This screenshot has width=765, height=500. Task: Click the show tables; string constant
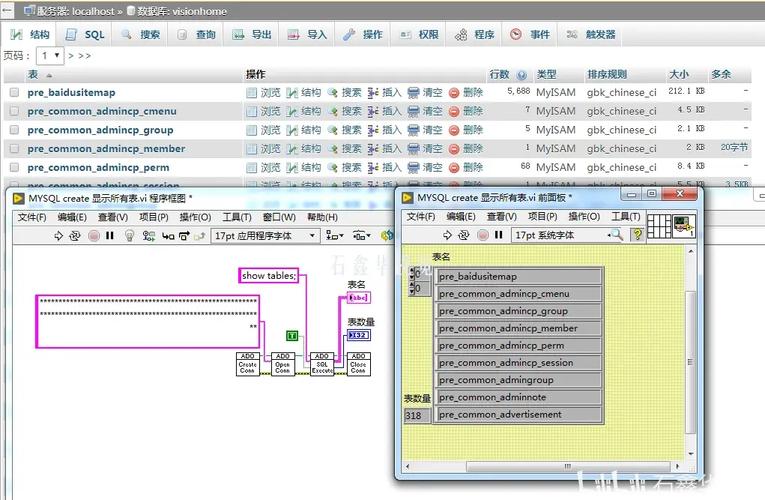coord(268,276)
